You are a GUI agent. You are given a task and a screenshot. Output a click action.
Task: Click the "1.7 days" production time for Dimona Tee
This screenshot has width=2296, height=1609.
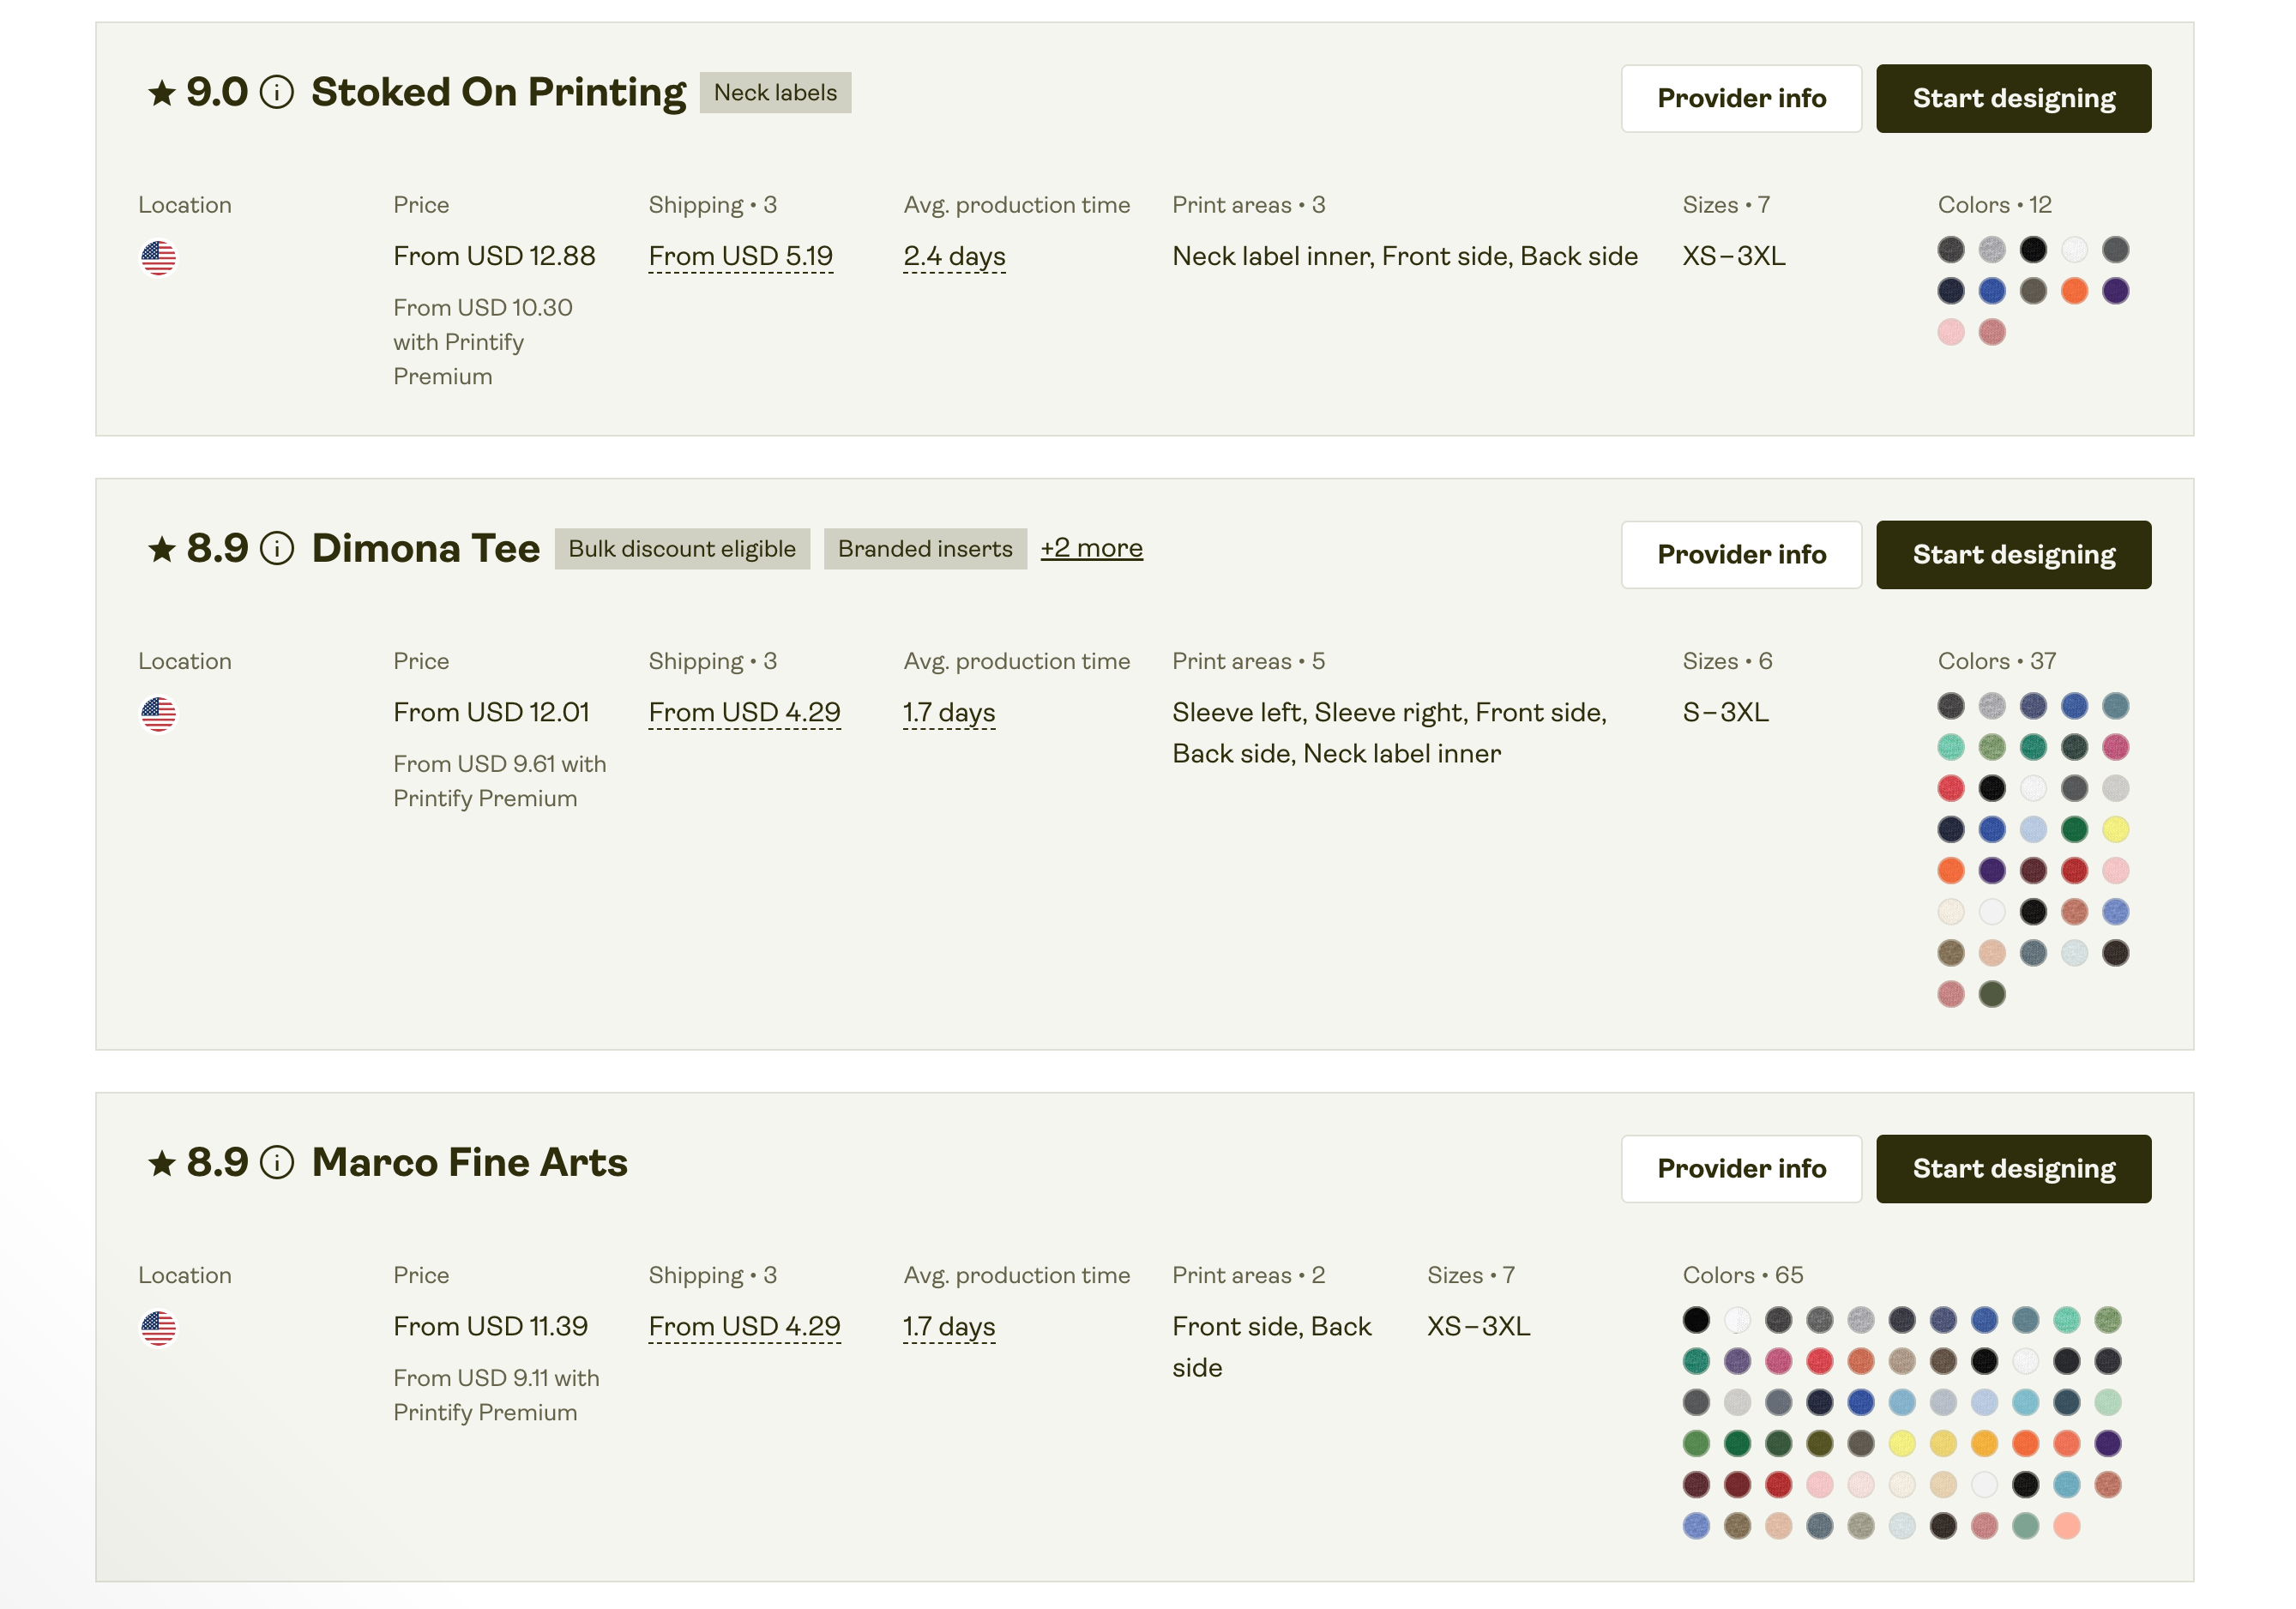pyautogui.click(x=947, y=712)
